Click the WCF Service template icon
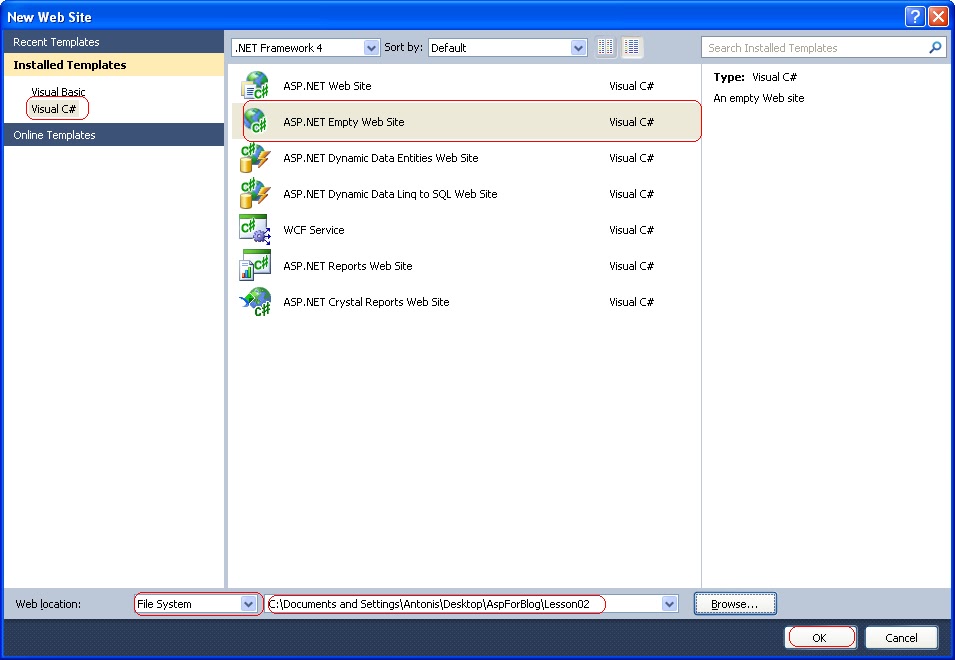 click(x=255, y=230)
